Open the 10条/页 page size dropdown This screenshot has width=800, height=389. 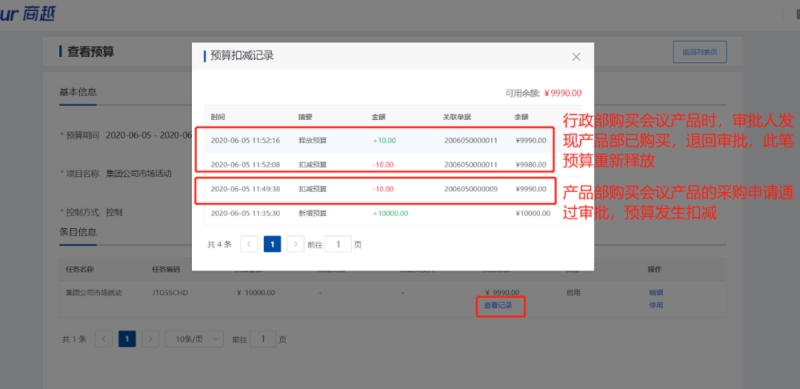click(194, 339)
